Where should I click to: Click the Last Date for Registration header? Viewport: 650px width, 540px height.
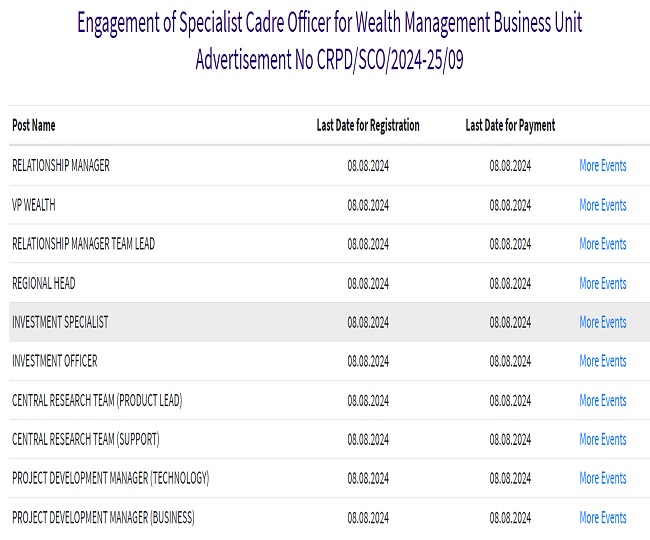pos(368,126)
